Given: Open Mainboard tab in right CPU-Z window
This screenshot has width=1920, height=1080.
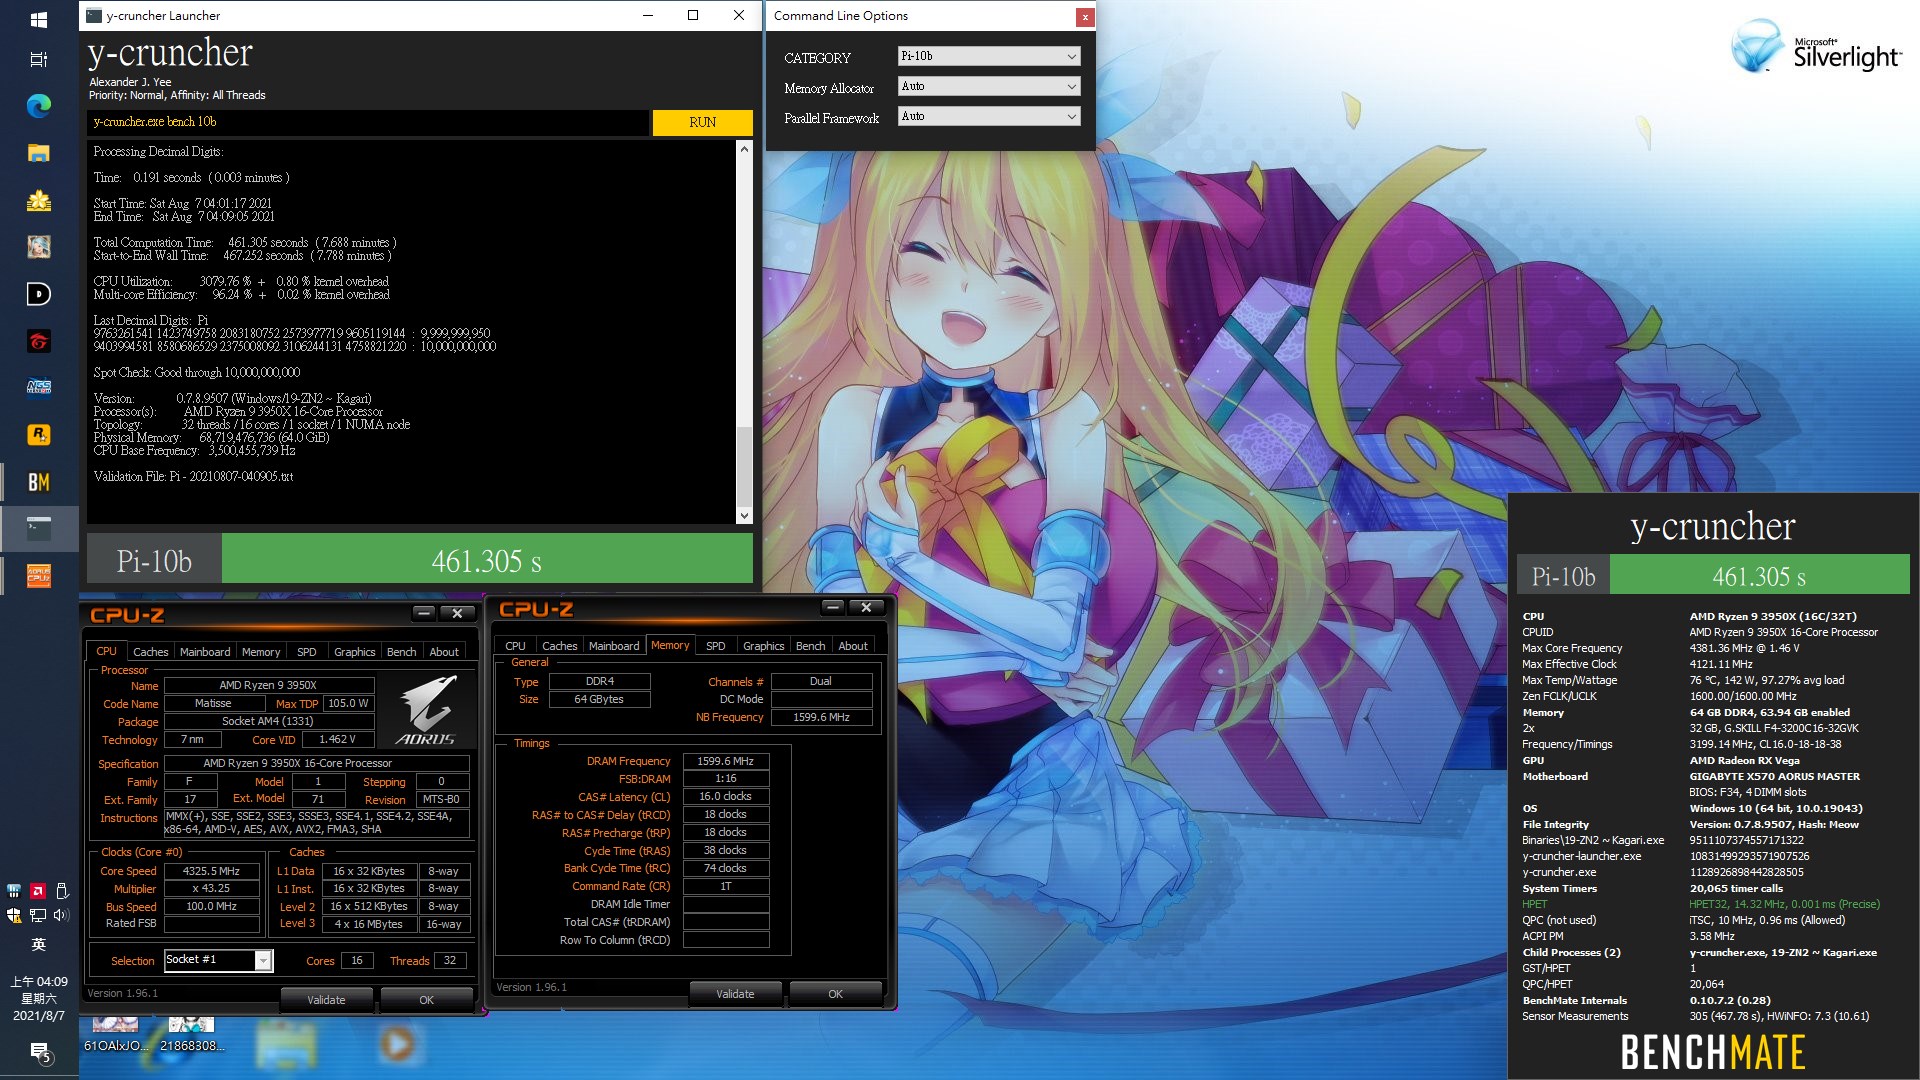Looking at the screenshot, I should (x=614, y=646).
